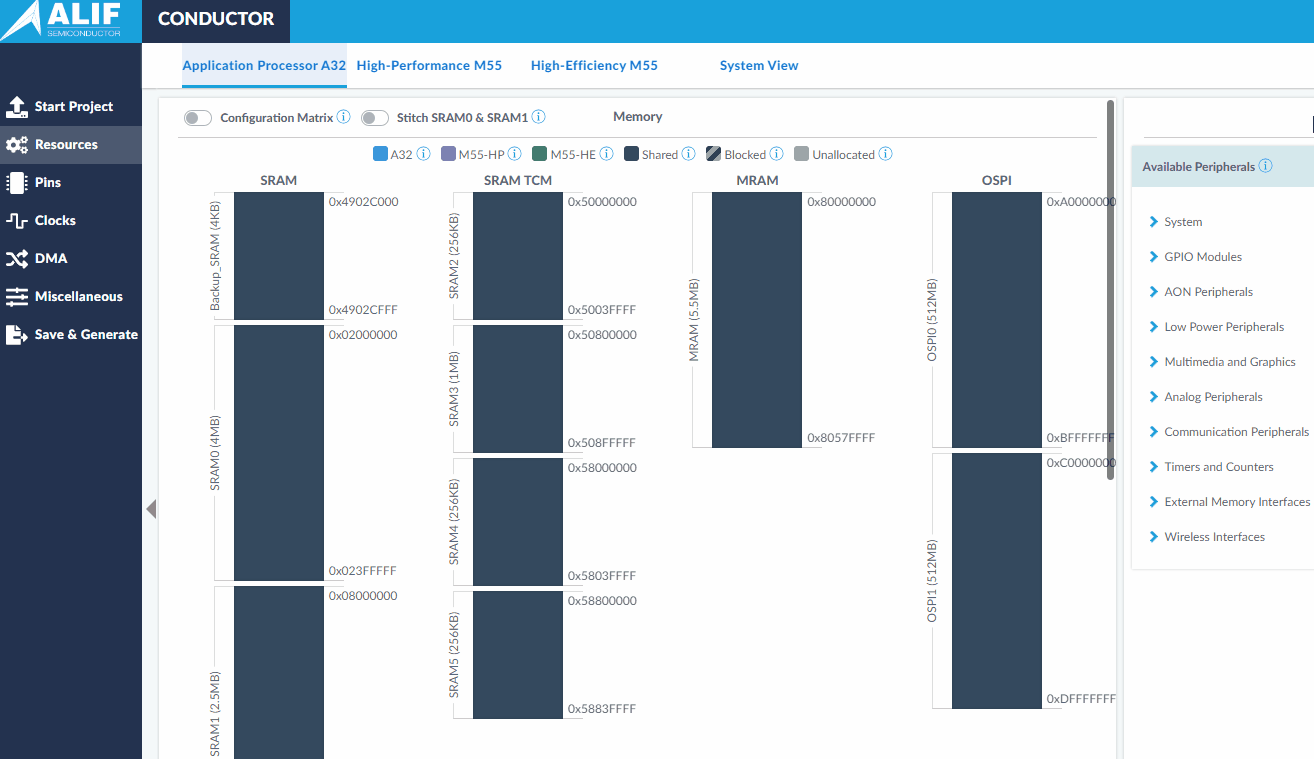The image size is (1314, 759).
Task: Click info icon beside Available Peripherals
Action: (x=1266, y=166)
